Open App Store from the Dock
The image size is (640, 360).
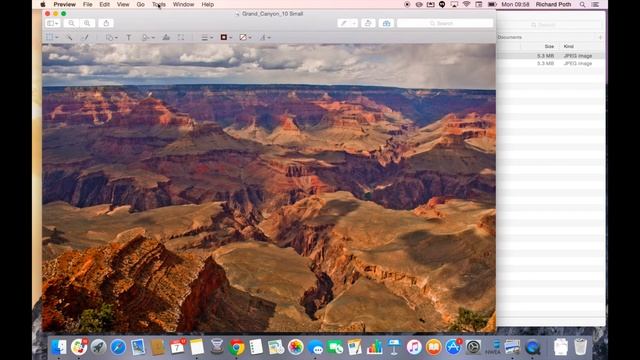click(453, 347)
